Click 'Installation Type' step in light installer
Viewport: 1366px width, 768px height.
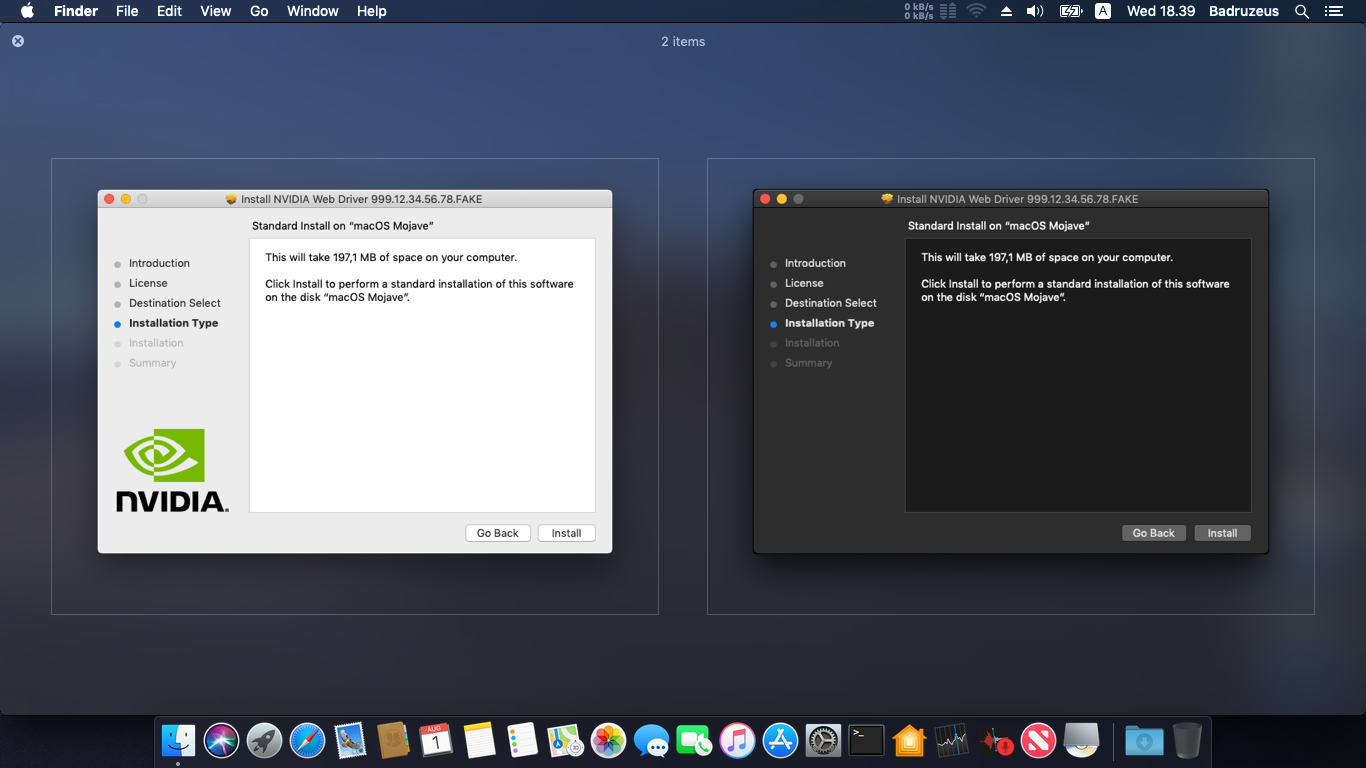pyautogui.click(x=173, y=323)
